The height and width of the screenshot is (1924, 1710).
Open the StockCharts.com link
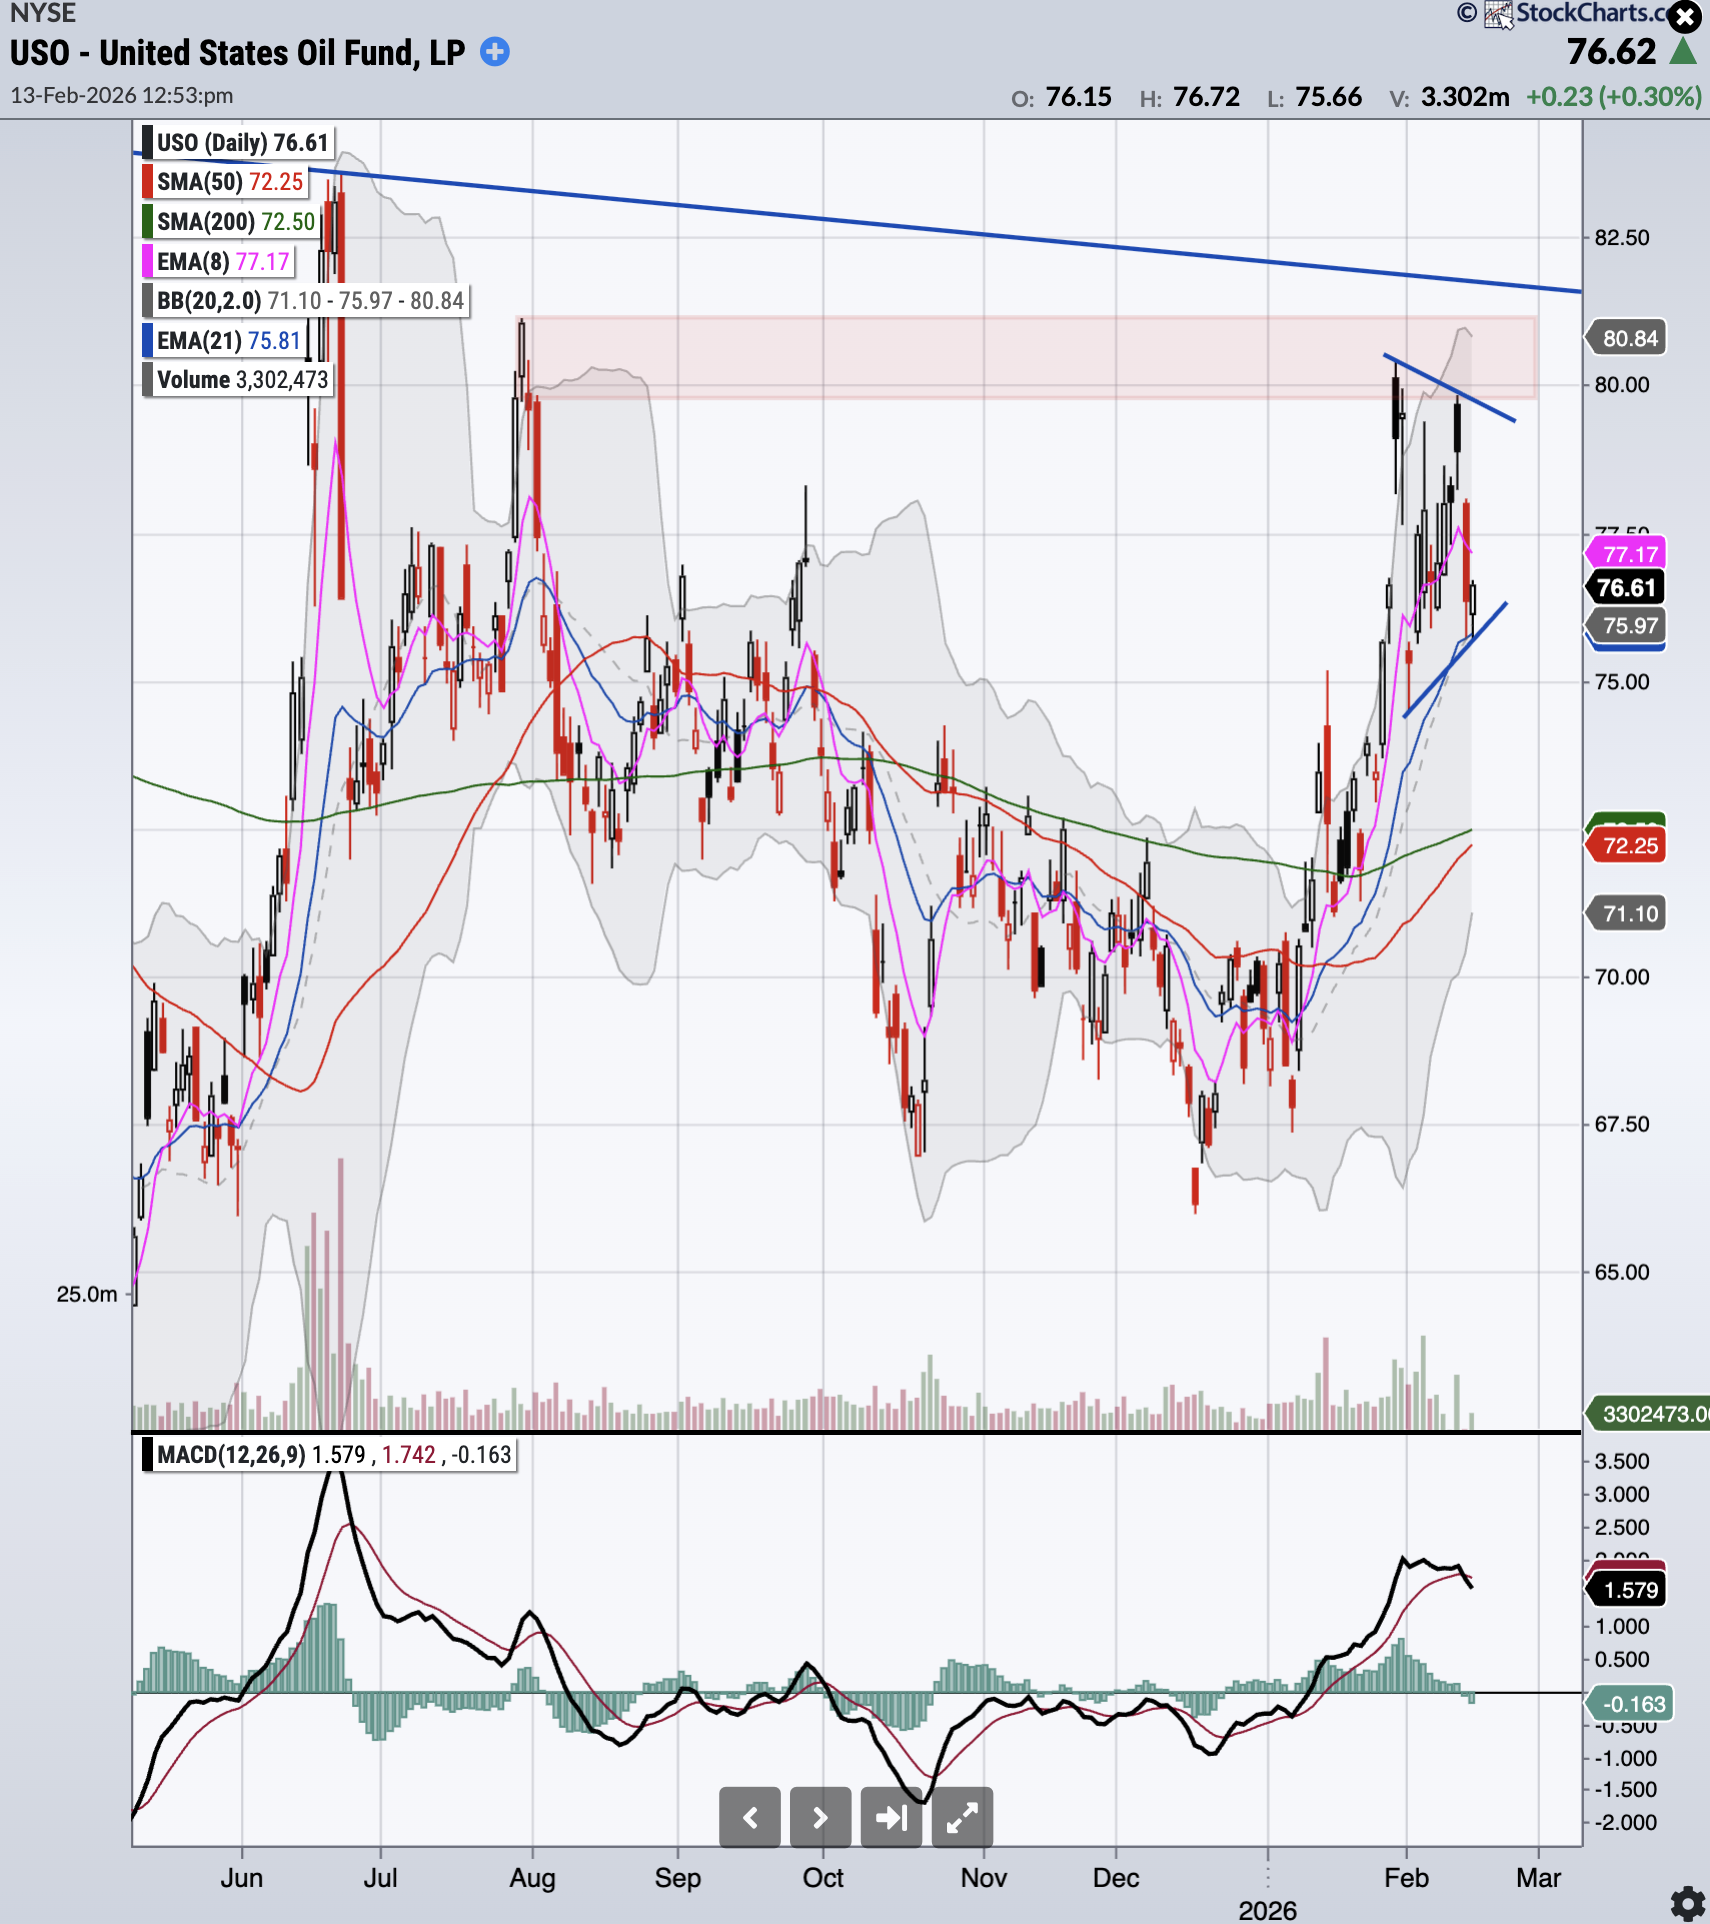pyautogui.click(x=1590, y=13)
